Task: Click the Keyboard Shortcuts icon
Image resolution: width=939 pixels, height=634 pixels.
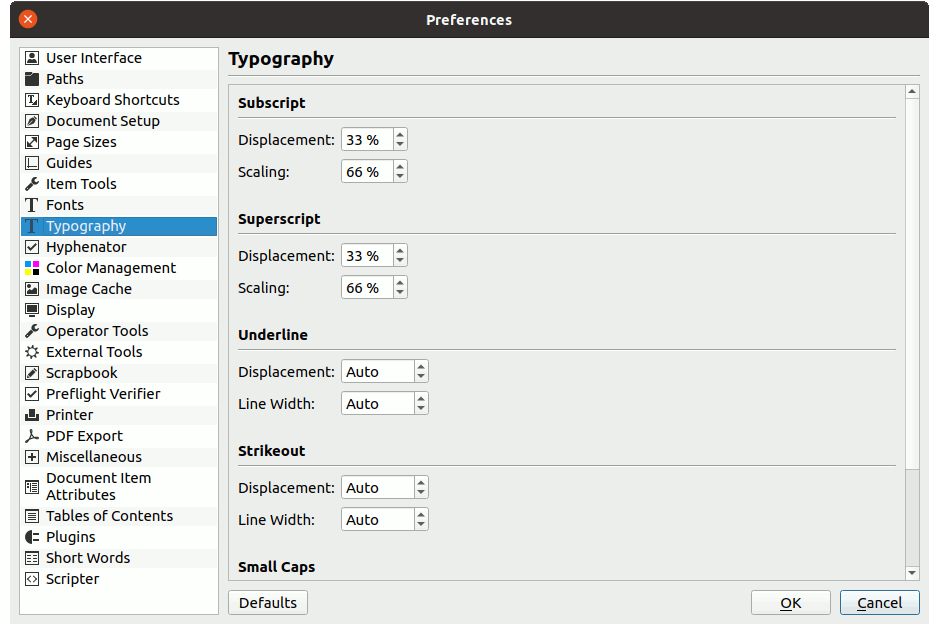Action: click(32, 100)
